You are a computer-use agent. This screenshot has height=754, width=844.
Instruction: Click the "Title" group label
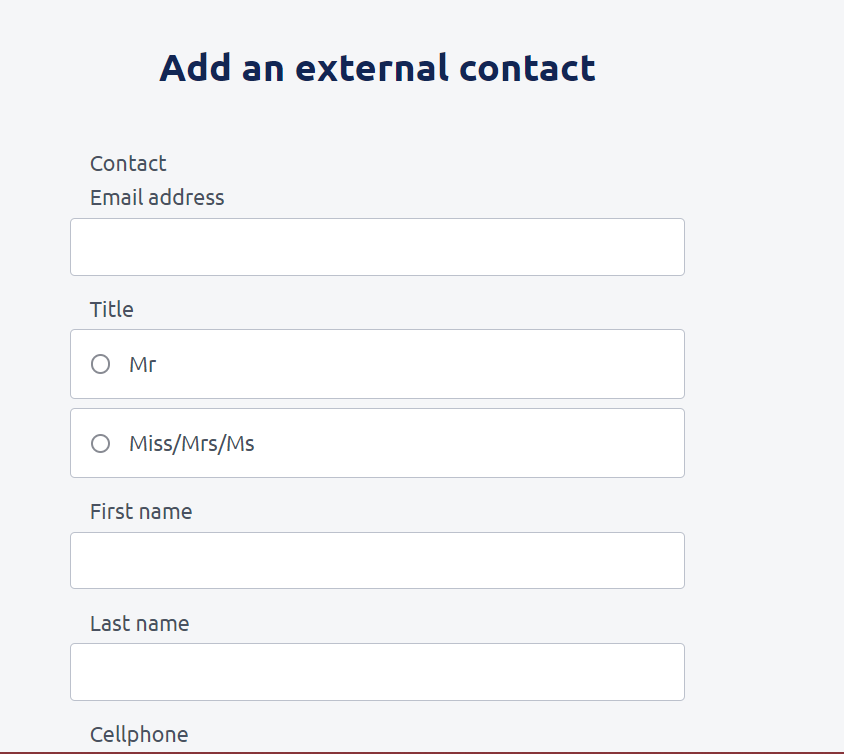point(112,309)
